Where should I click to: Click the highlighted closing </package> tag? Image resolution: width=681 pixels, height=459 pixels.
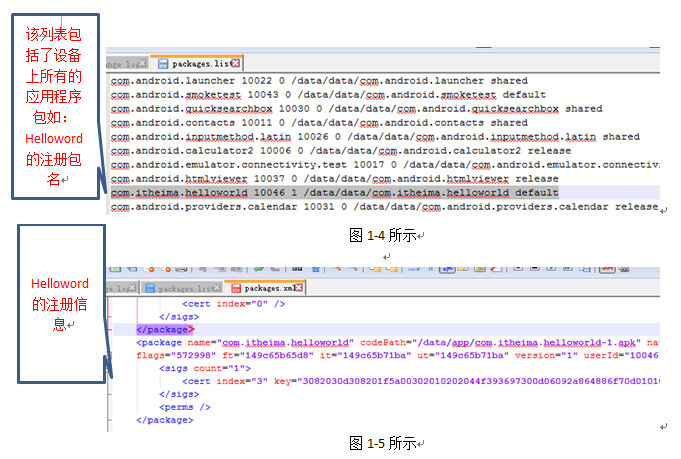(165, 330)
